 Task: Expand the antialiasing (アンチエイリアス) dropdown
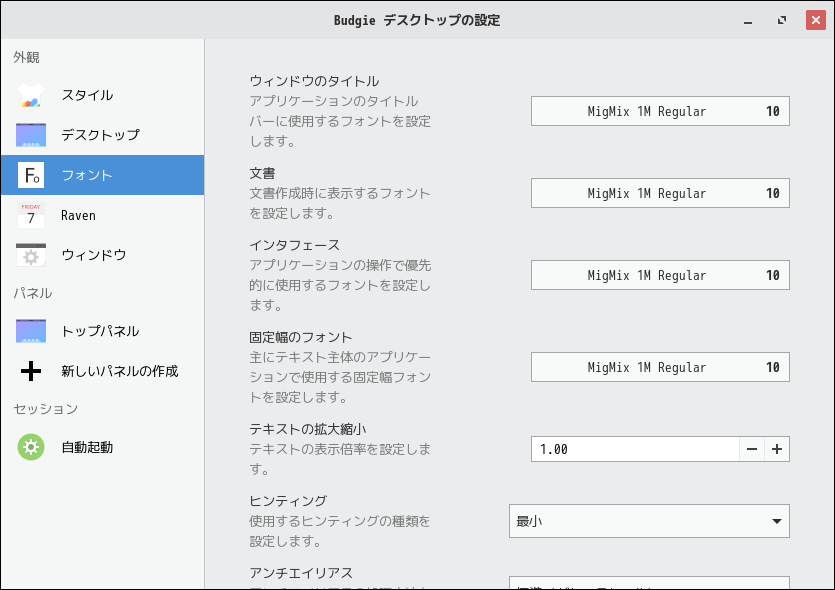pos(648,583)
